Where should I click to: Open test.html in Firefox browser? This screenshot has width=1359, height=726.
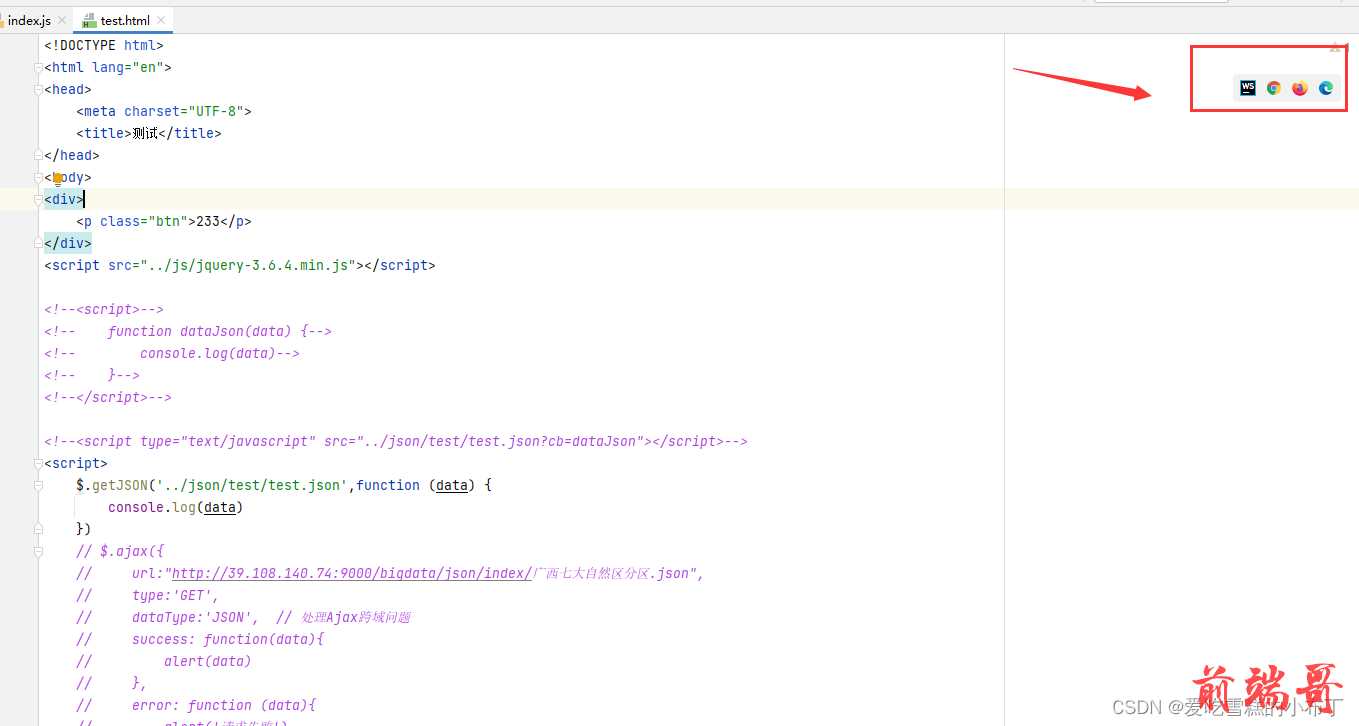[1299, 88]
